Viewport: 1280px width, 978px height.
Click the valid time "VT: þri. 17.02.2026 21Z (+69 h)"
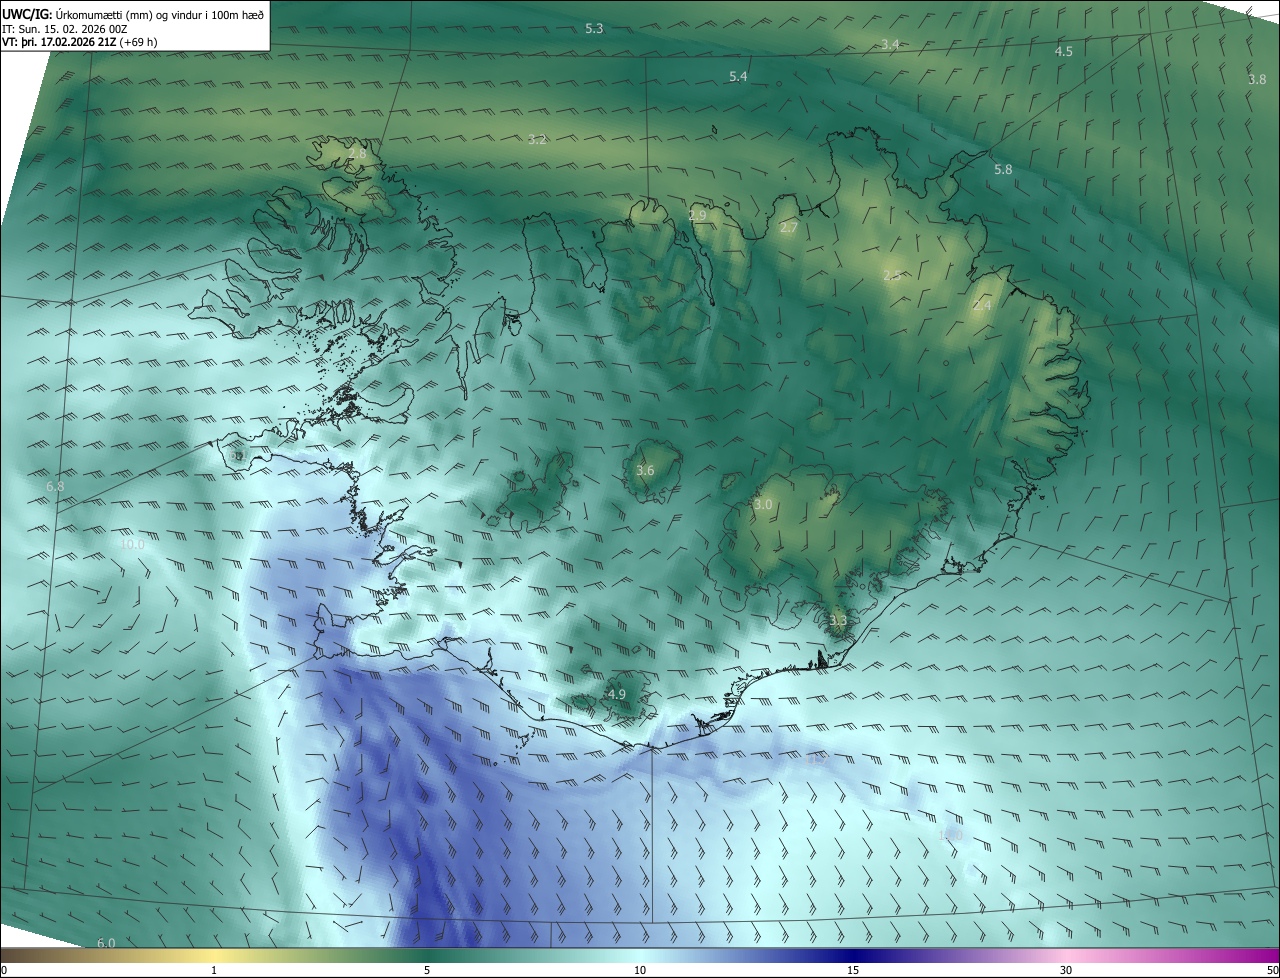(x=80, y=42)
